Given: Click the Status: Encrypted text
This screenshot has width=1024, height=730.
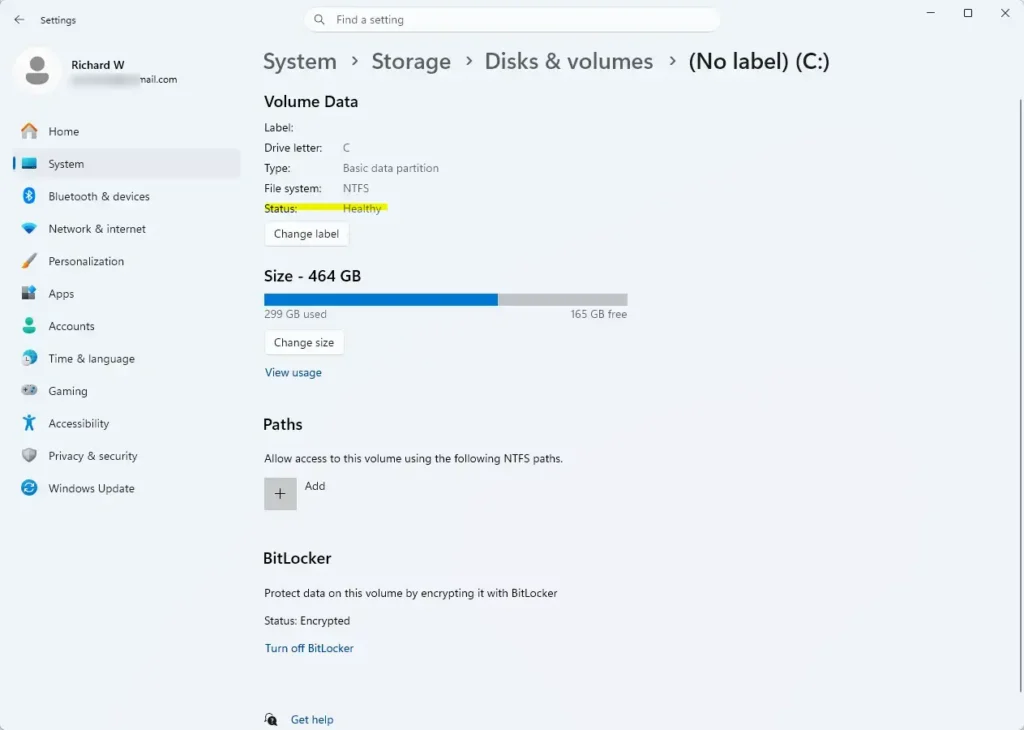Looking at the screenshot, I should (x=307, y=620).
